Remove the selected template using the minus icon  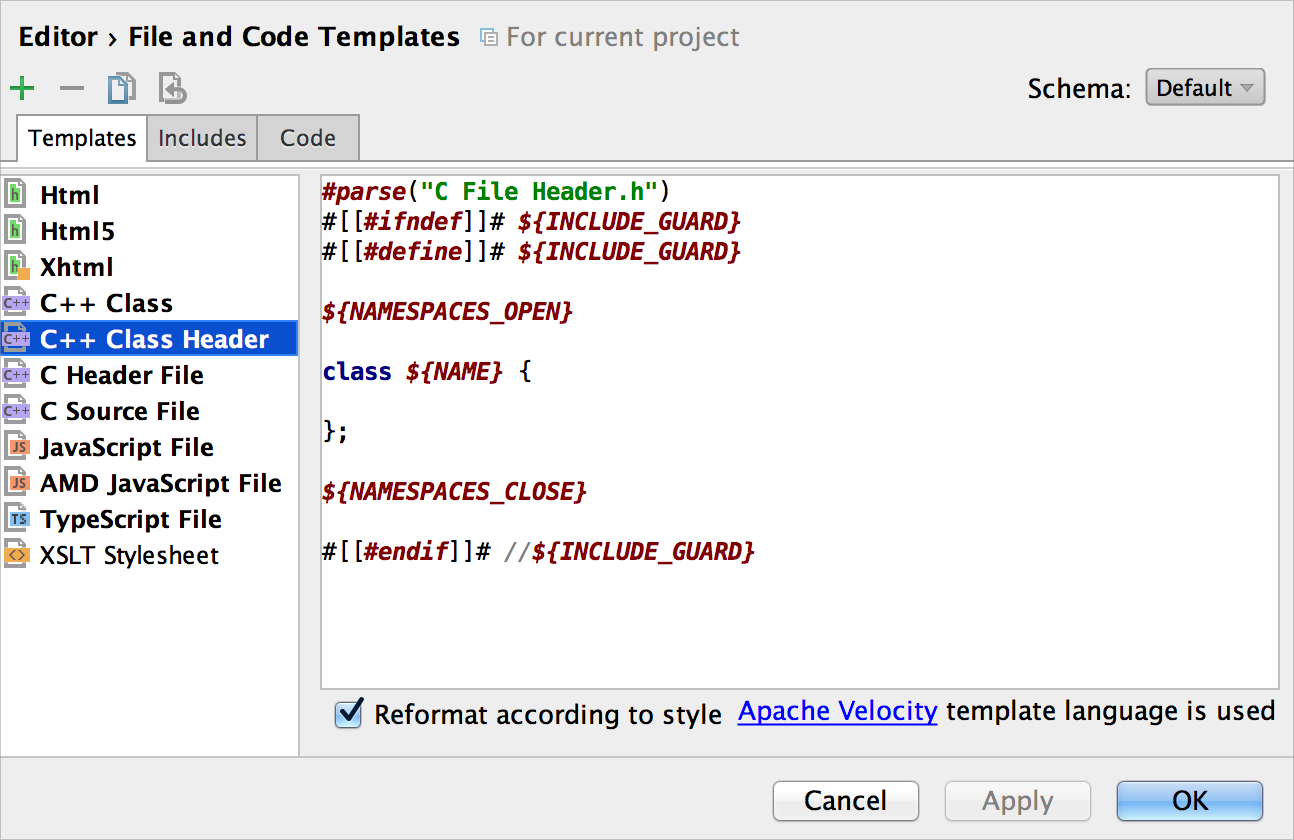(71, 88)
